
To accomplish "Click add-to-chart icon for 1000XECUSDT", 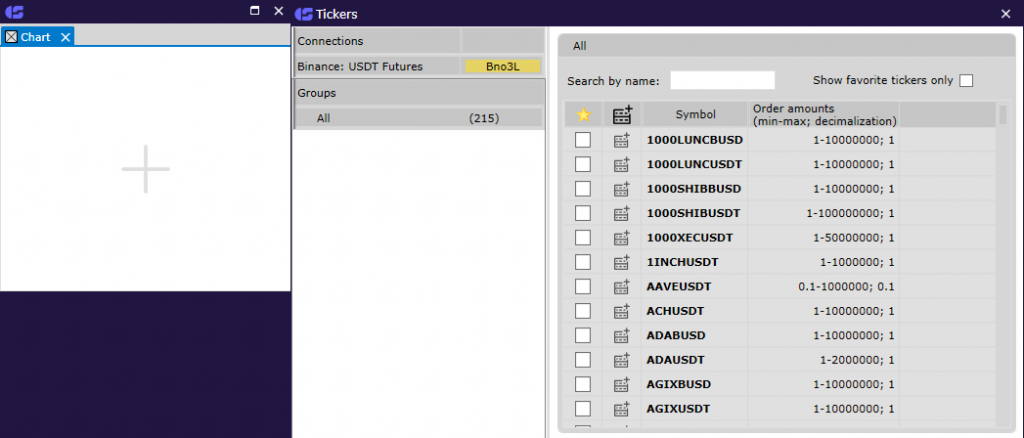I will pos(622,238).
